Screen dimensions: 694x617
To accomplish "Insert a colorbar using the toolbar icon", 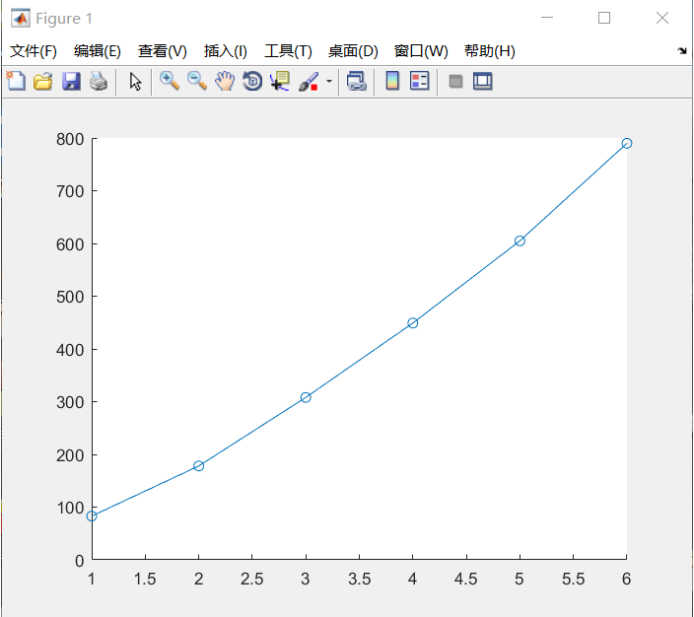I will coord(392,81).
